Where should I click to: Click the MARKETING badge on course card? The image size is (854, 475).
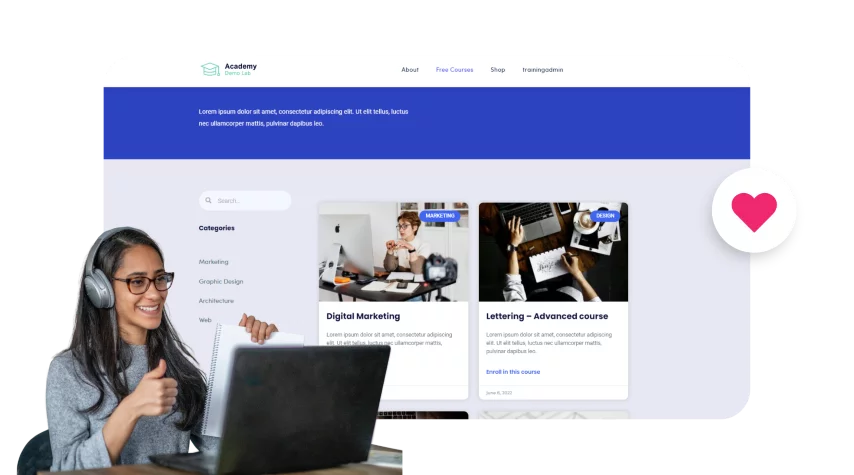pos(440,216)
